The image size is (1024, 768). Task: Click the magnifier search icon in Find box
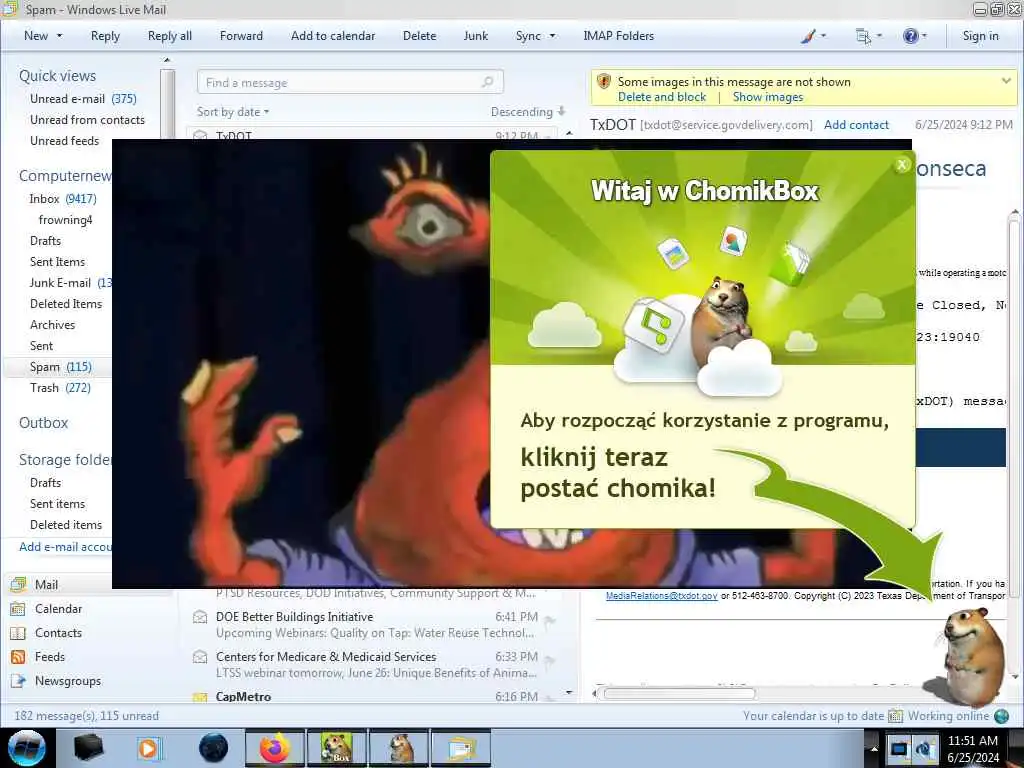point(487,82)
